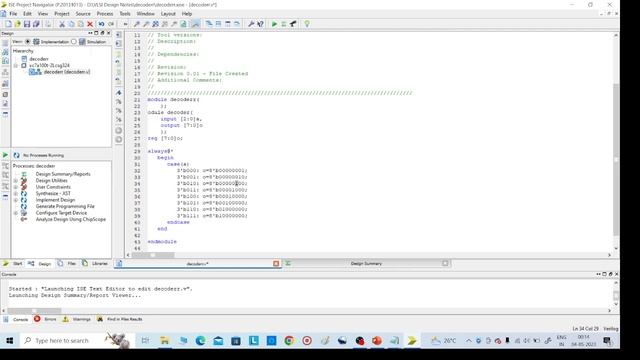Click the red X Delete icon
The image size is (640, 360).
click(90, 24)
